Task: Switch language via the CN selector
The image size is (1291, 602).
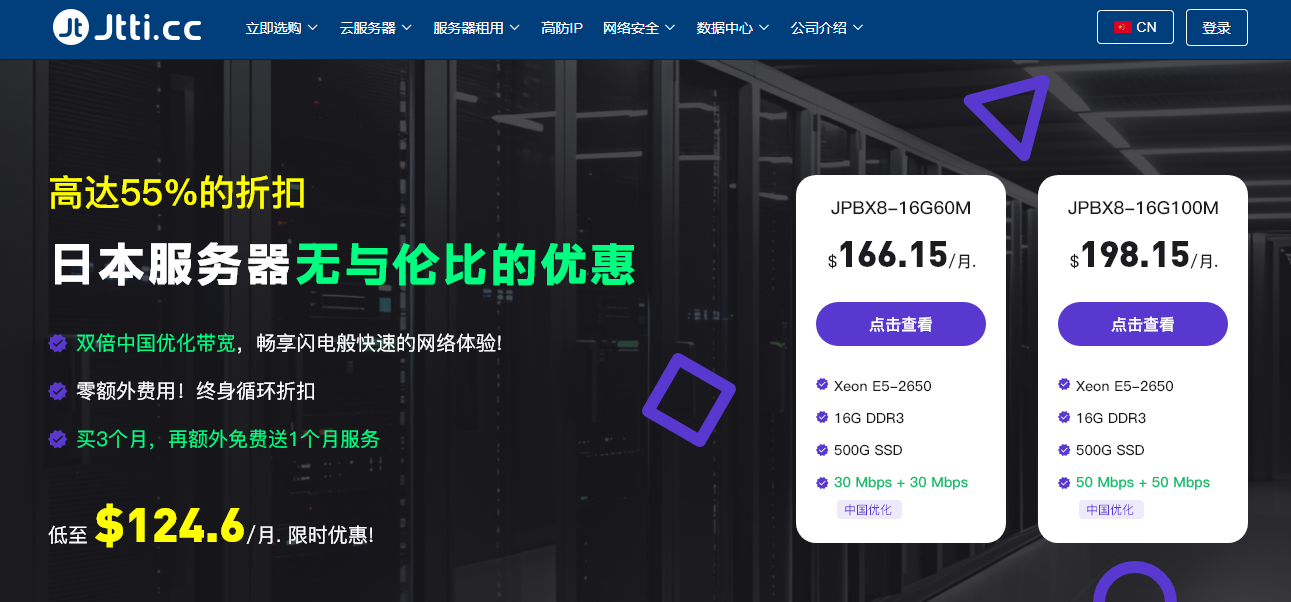Action: click(x=1135, y=27)
